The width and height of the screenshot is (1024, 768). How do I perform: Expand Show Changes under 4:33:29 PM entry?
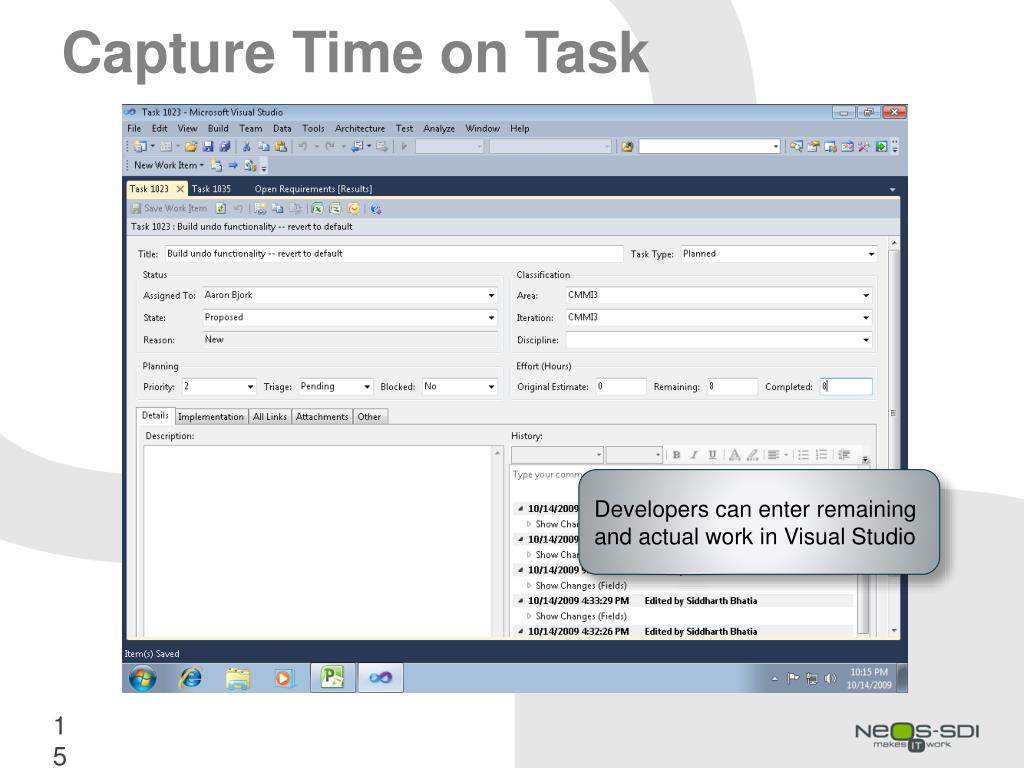pyautogui.click(x=529, y=616)
